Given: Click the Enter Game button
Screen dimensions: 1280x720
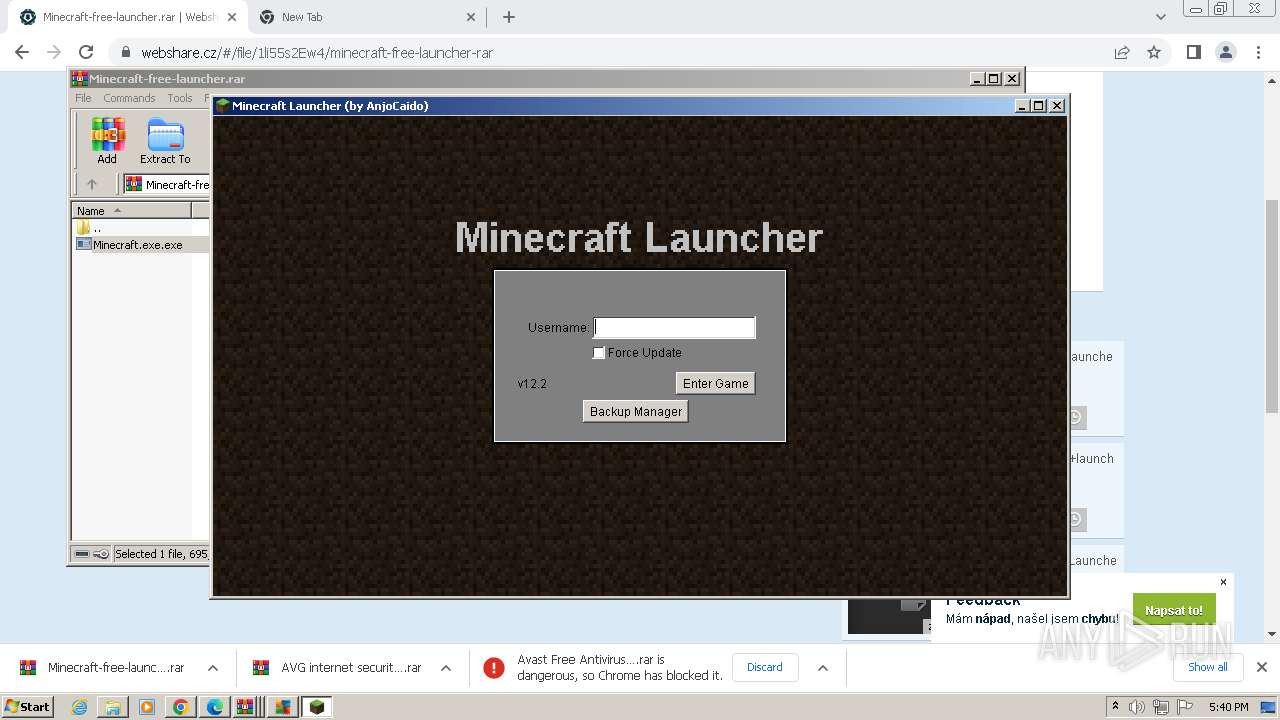Looking at the screenshot, I should tap(715, 383).
